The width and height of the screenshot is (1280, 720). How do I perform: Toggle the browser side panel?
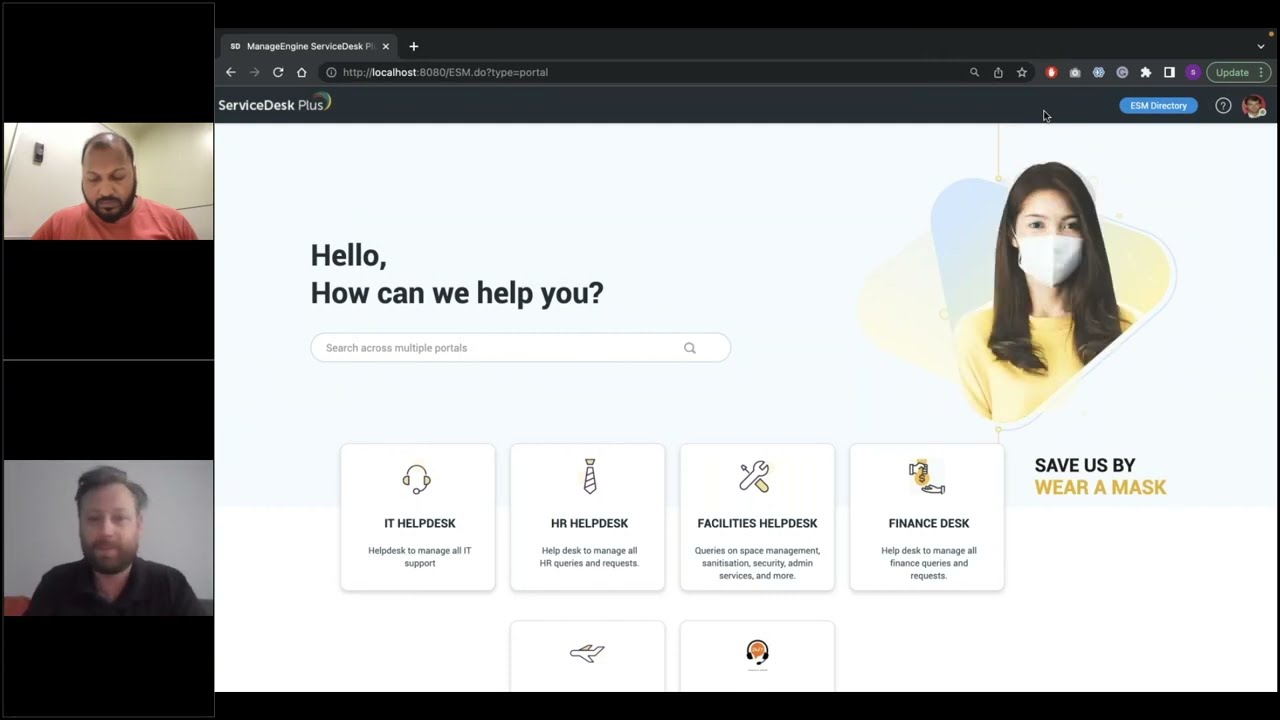point(1169,72)
